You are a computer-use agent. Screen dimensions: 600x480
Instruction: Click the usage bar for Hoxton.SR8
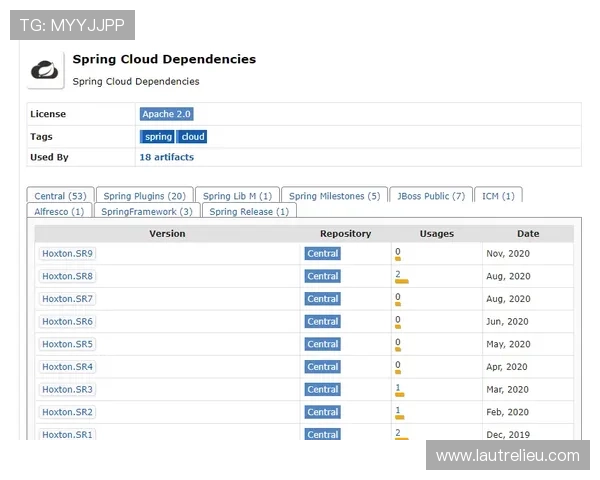click(402, 282)
